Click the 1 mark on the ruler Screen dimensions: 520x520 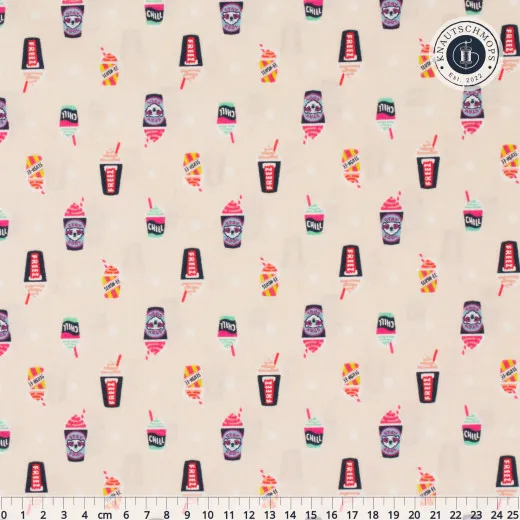(x=23, y=514)
